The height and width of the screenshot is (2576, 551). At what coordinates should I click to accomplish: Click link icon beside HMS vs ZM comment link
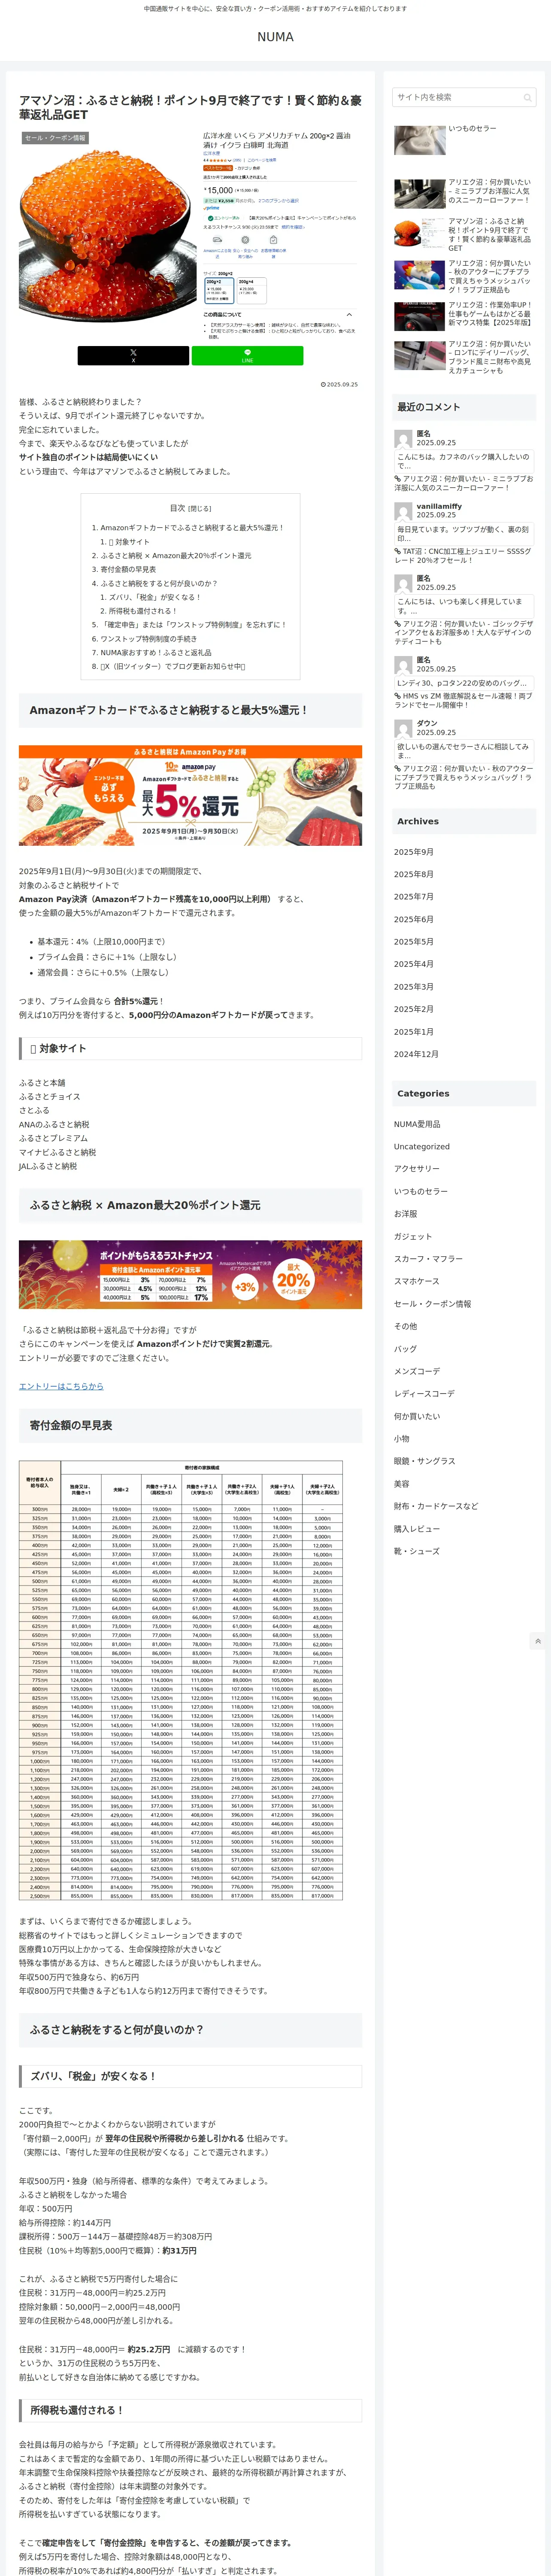pyautogui.click(x=398, y=696)
